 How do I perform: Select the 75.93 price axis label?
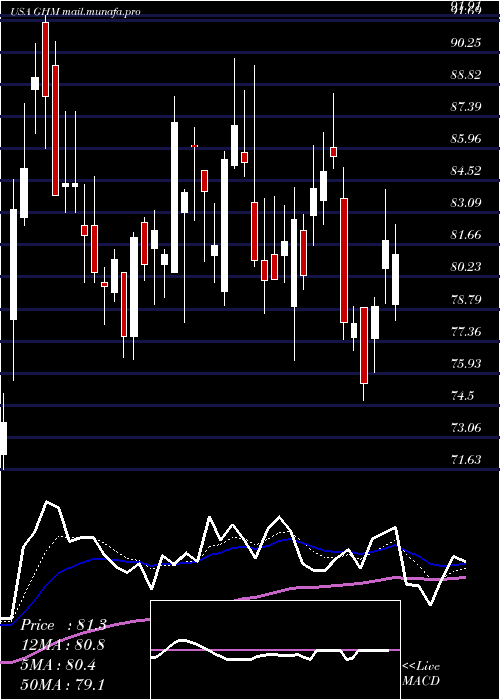pyautogui.click(x=466, y=364)
